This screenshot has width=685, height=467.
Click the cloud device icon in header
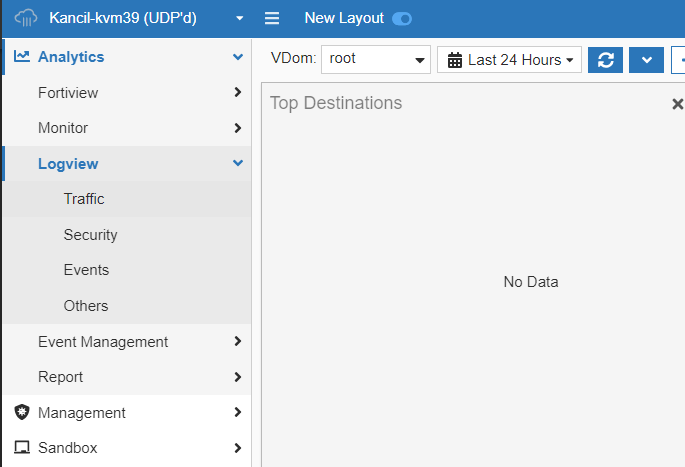[x=26, y=18]
